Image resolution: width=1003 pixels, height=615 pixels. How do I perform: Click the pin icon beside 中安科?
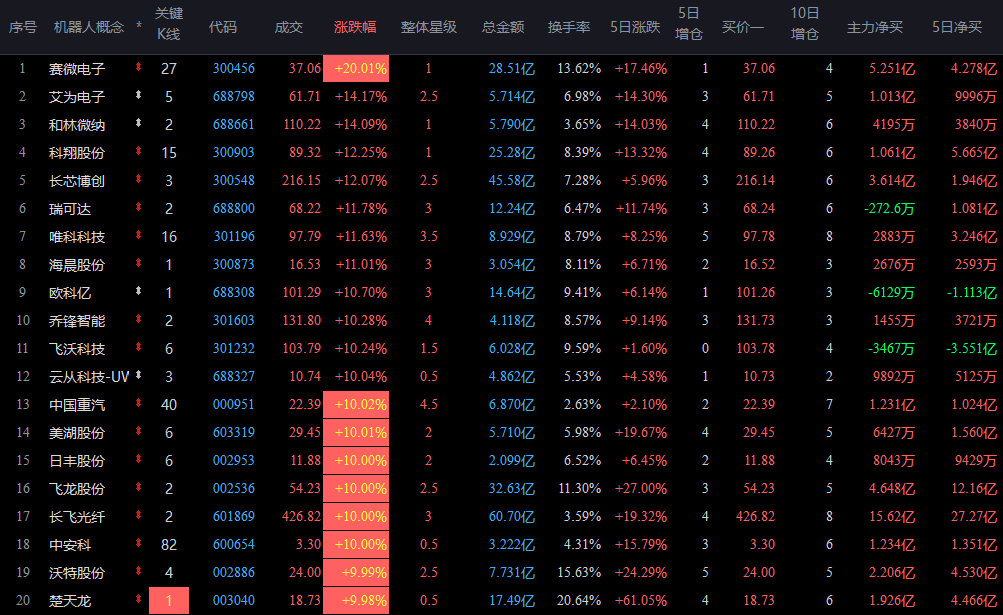[138, 543]
